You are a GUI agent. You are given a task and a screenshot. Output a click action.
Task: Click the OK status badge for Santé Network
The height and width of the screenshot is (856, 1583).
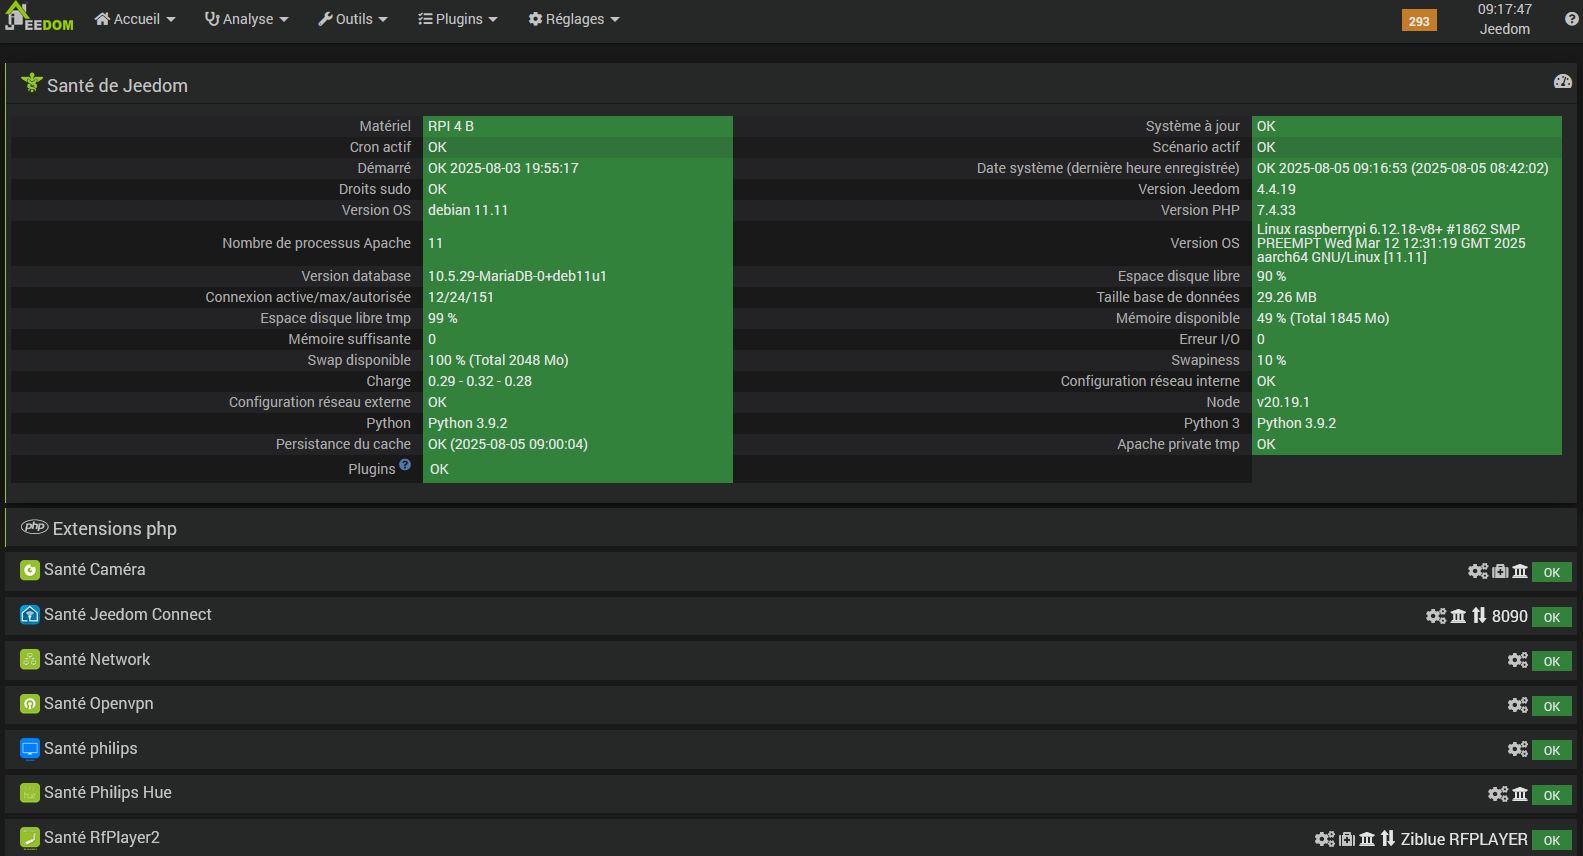pyautogui.click(x=1551, y=661)
